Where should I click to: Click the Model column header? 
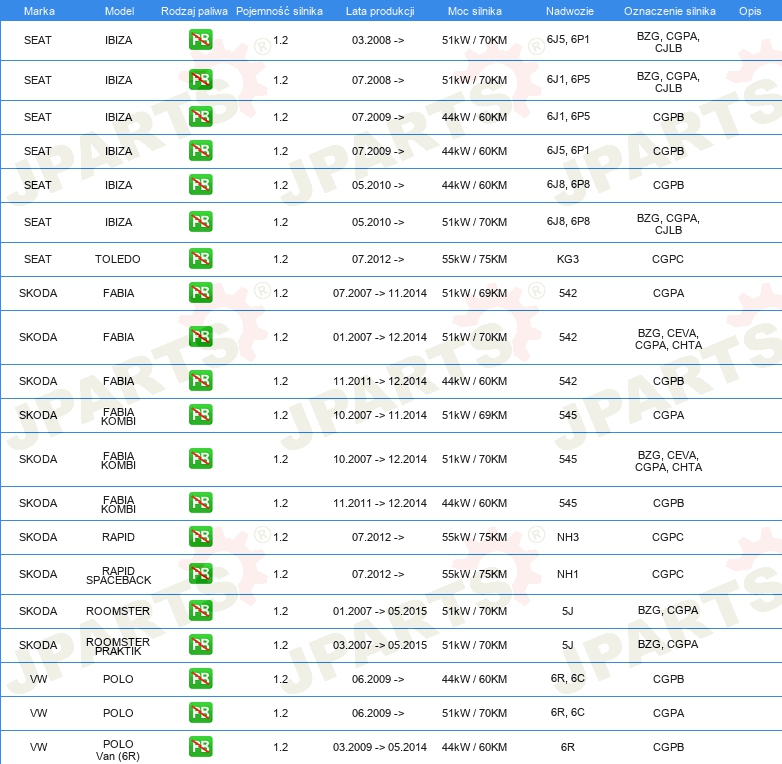(119, 11)
